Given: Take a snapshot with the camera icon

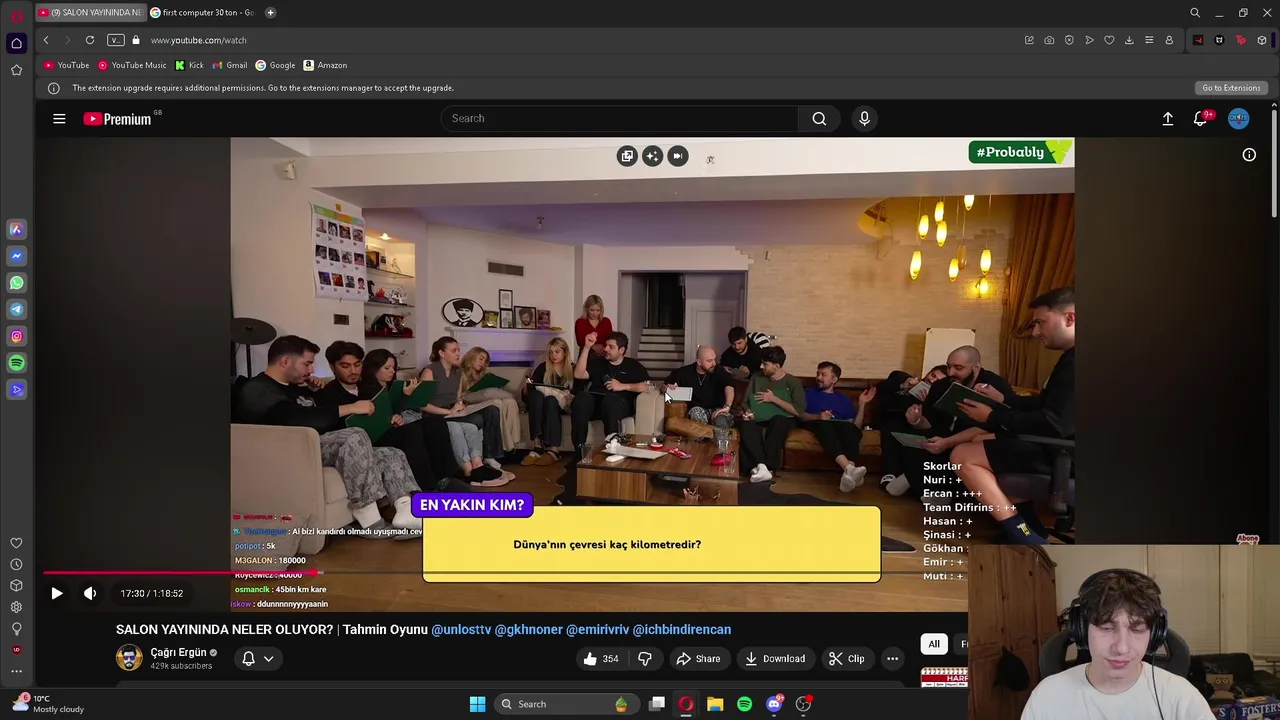Looking at the screenshot, I should point(1049,40).
